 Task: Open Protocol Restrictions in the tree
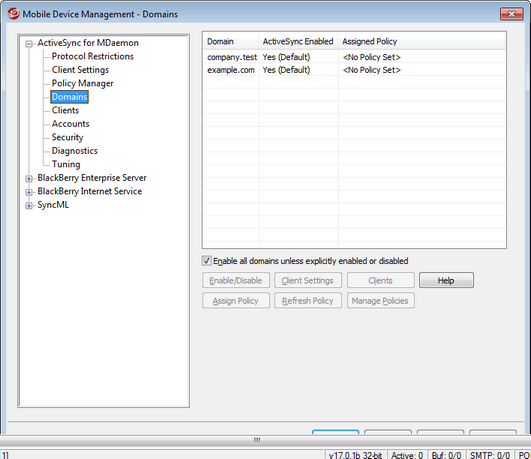click(92, 56)
